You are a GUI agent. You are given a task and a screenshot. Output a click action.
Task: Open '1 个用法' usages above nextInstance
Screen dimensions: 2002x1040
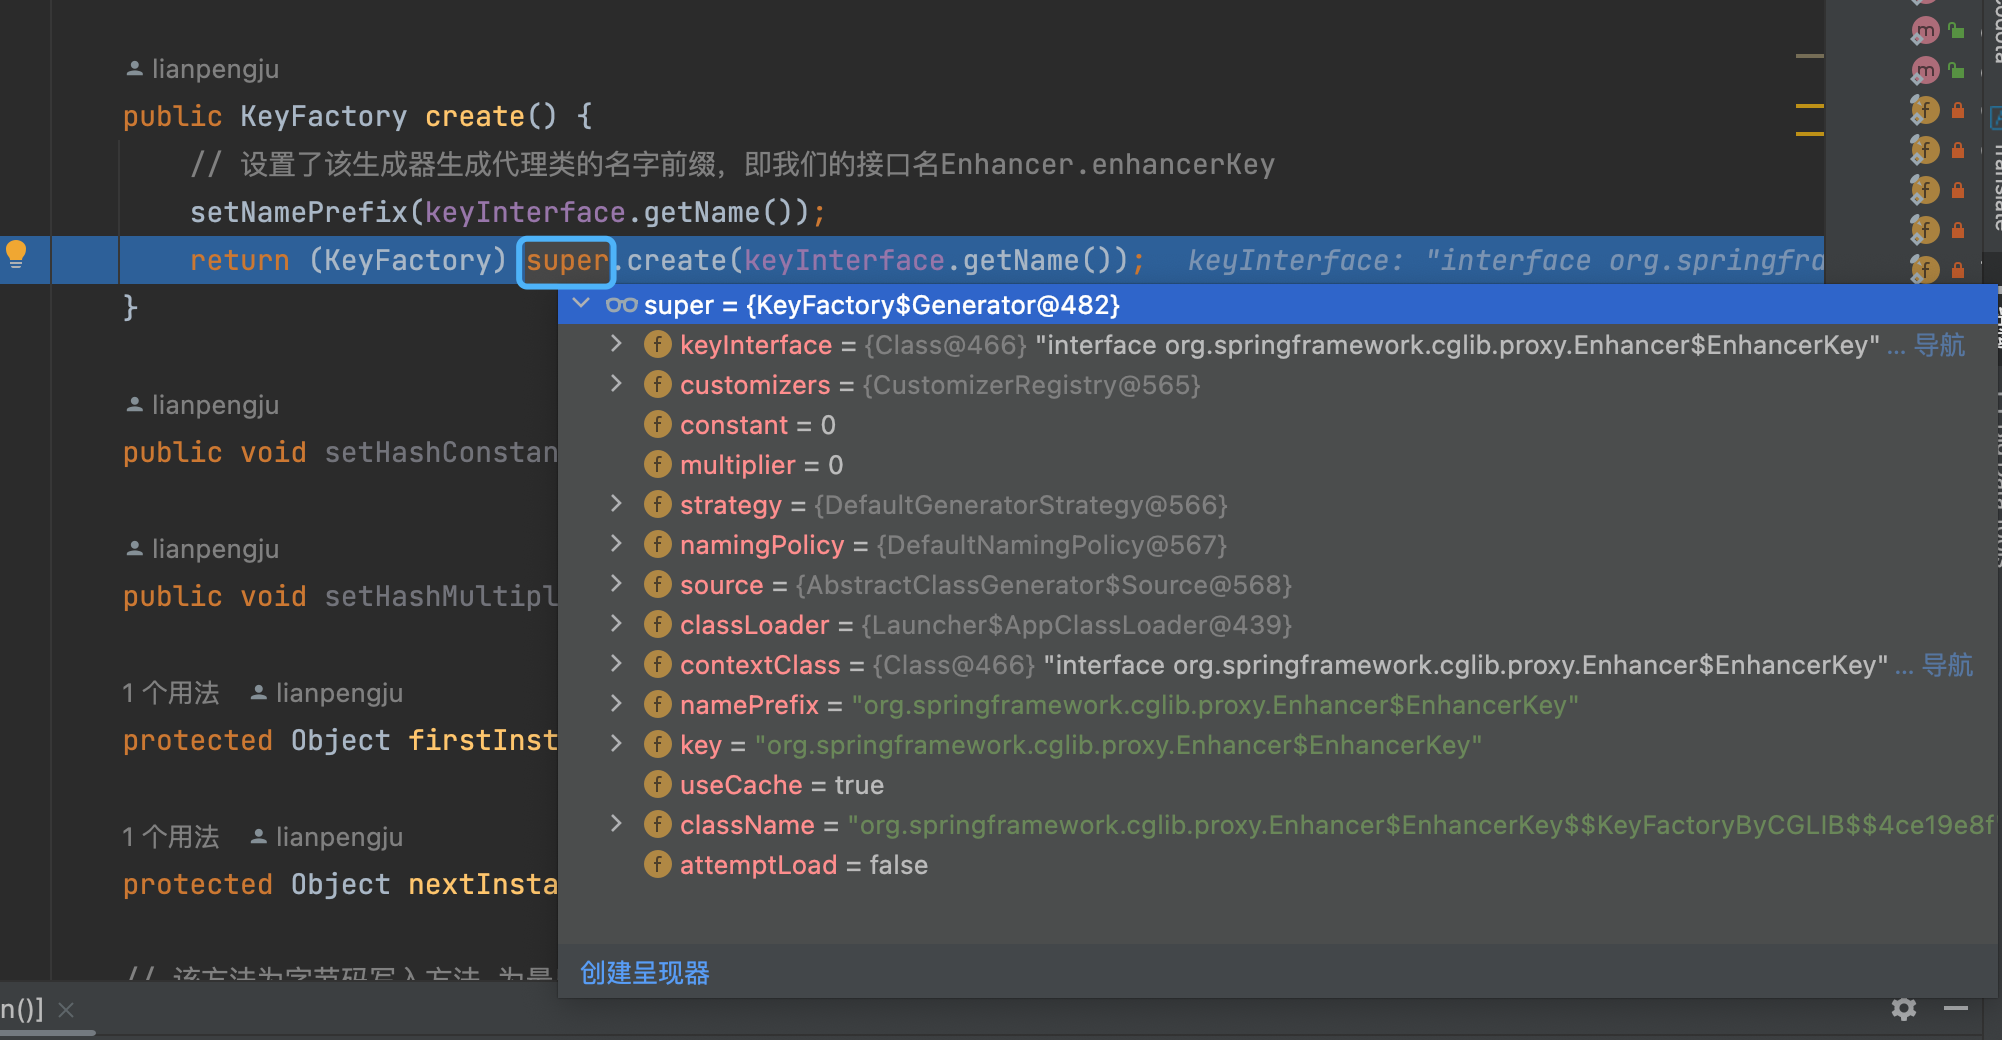[x=170, y=837]
